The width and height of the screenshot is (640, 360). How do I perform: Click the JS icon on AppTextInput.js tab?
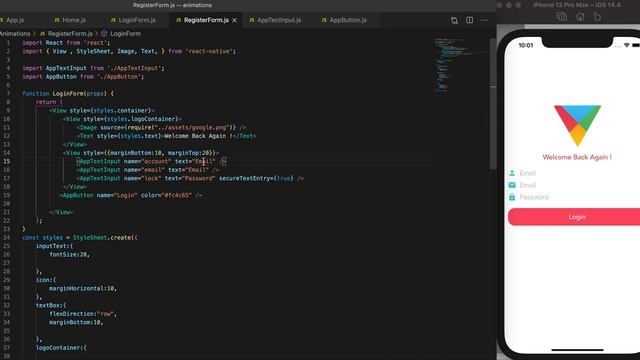[251, 20]
